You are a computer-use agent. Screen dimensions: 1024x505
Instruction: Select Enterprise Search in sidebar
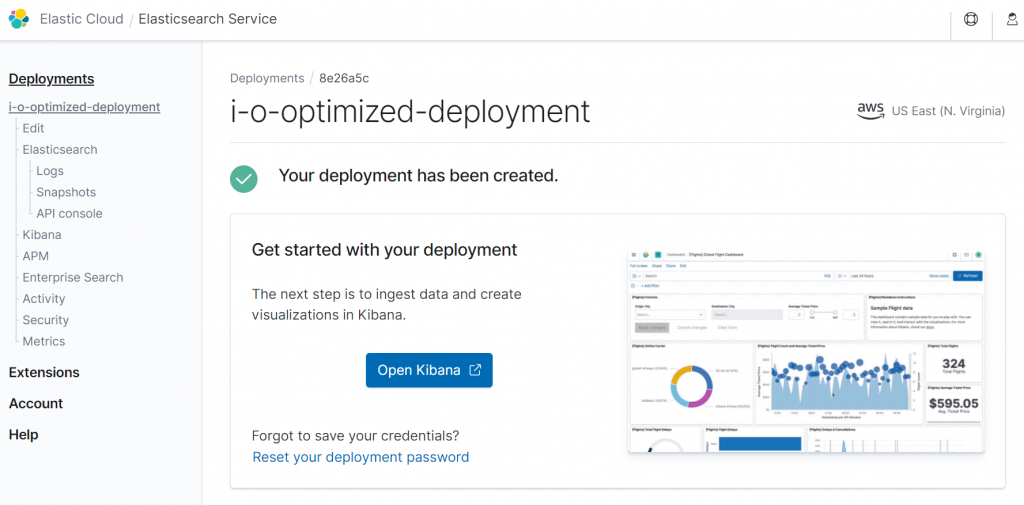click(x=73, y=277)
